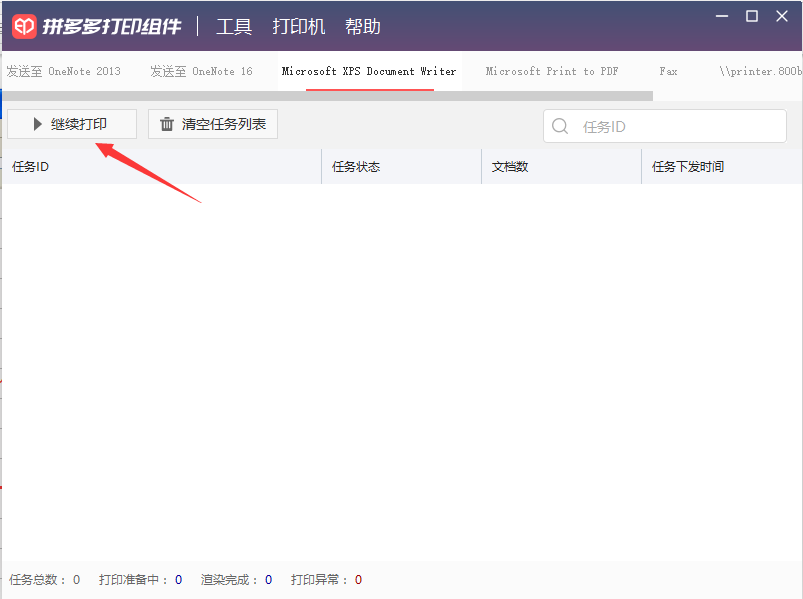The width and height of the screenshot is (803, 599).
Task: Click the 任务下发时间 column header
Action: pyautogui.click(x=722, y=166)
